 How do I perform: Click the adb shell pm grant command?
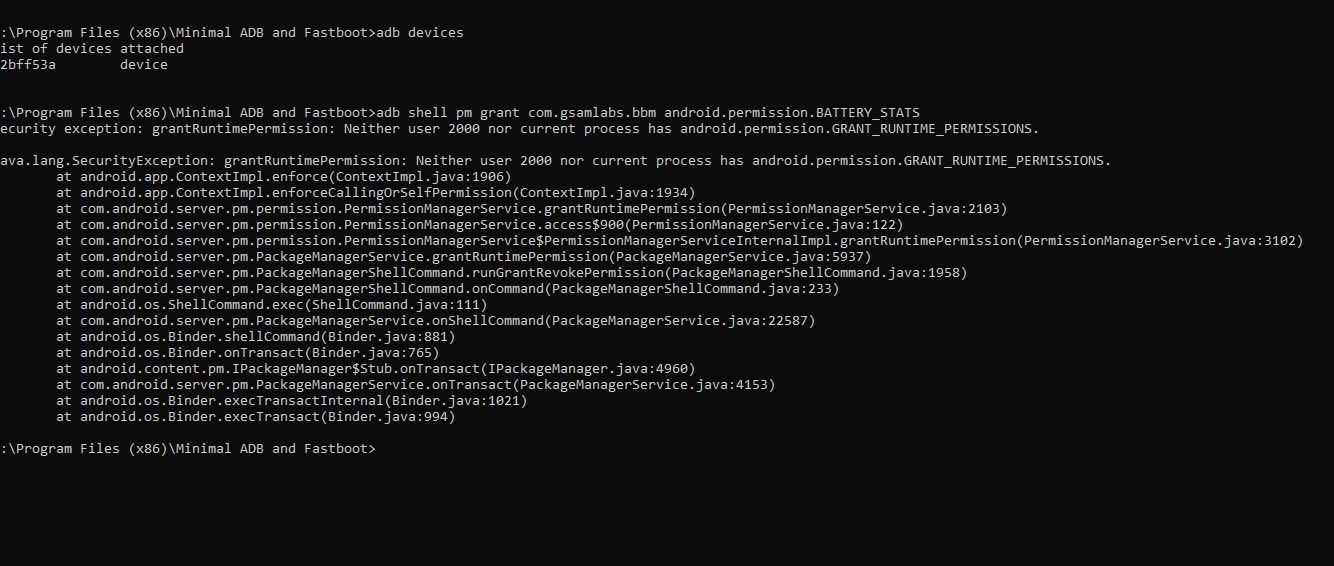click(648, 113)
